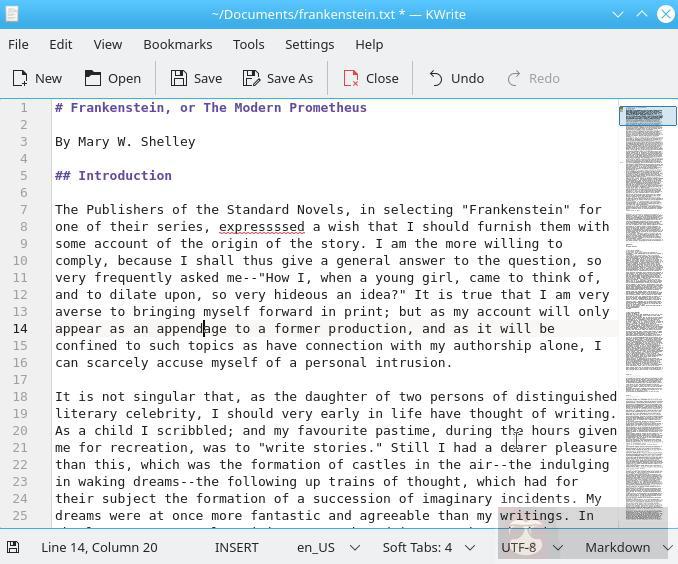Open a file with the Open icon

pos(112,78)
